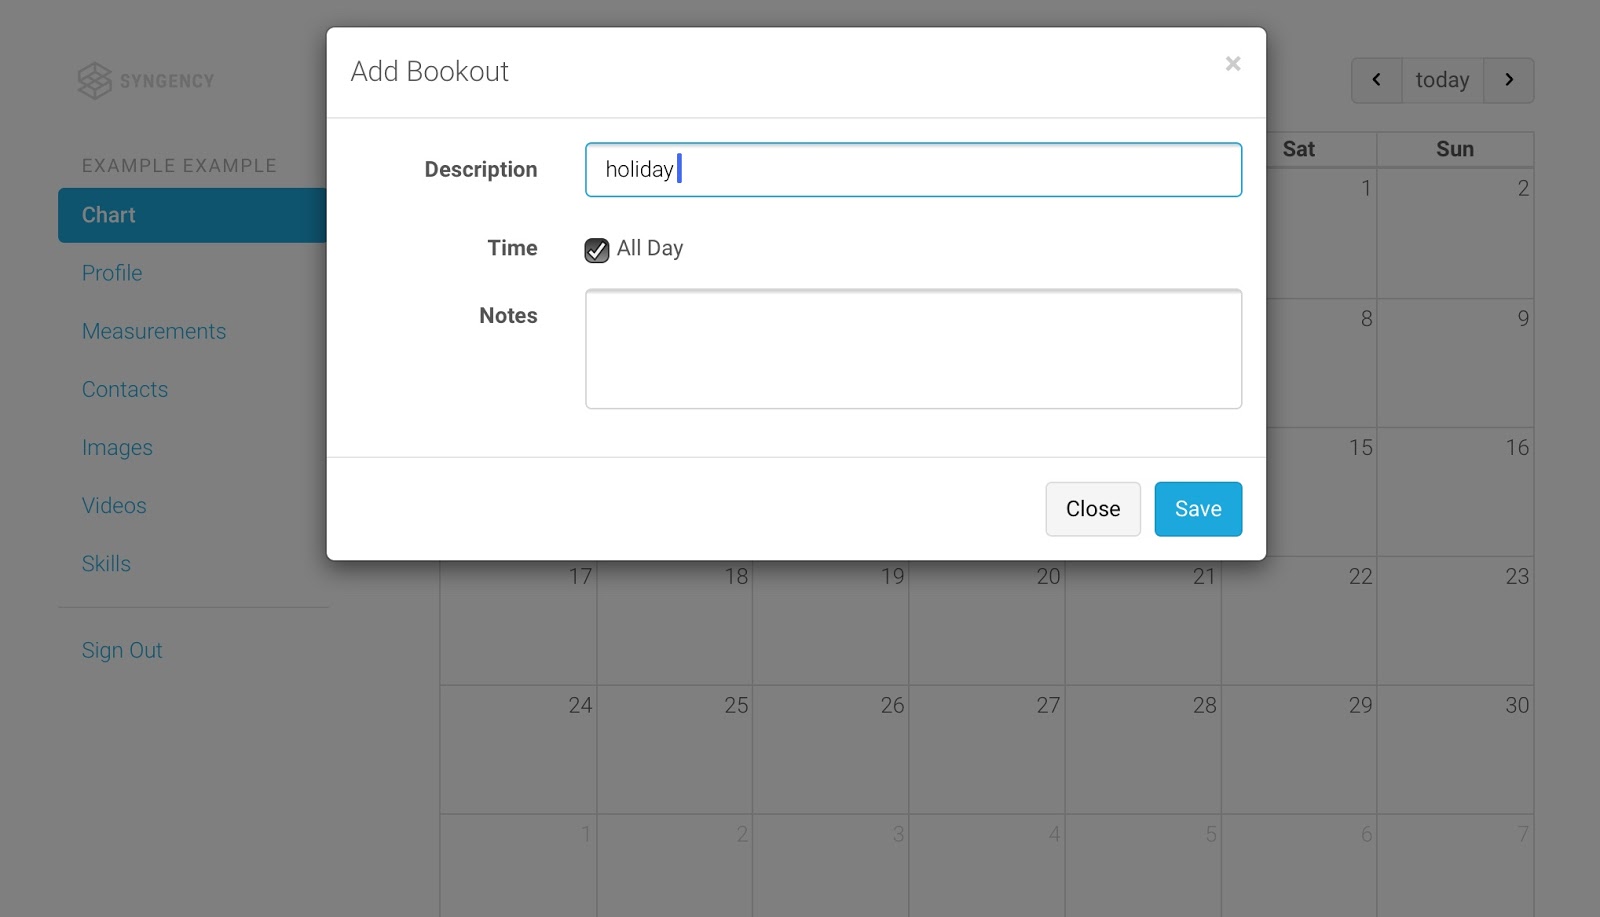This screenshot has width=1600, height=917.
Task: Select calendar day 23
Action: 1455,620
